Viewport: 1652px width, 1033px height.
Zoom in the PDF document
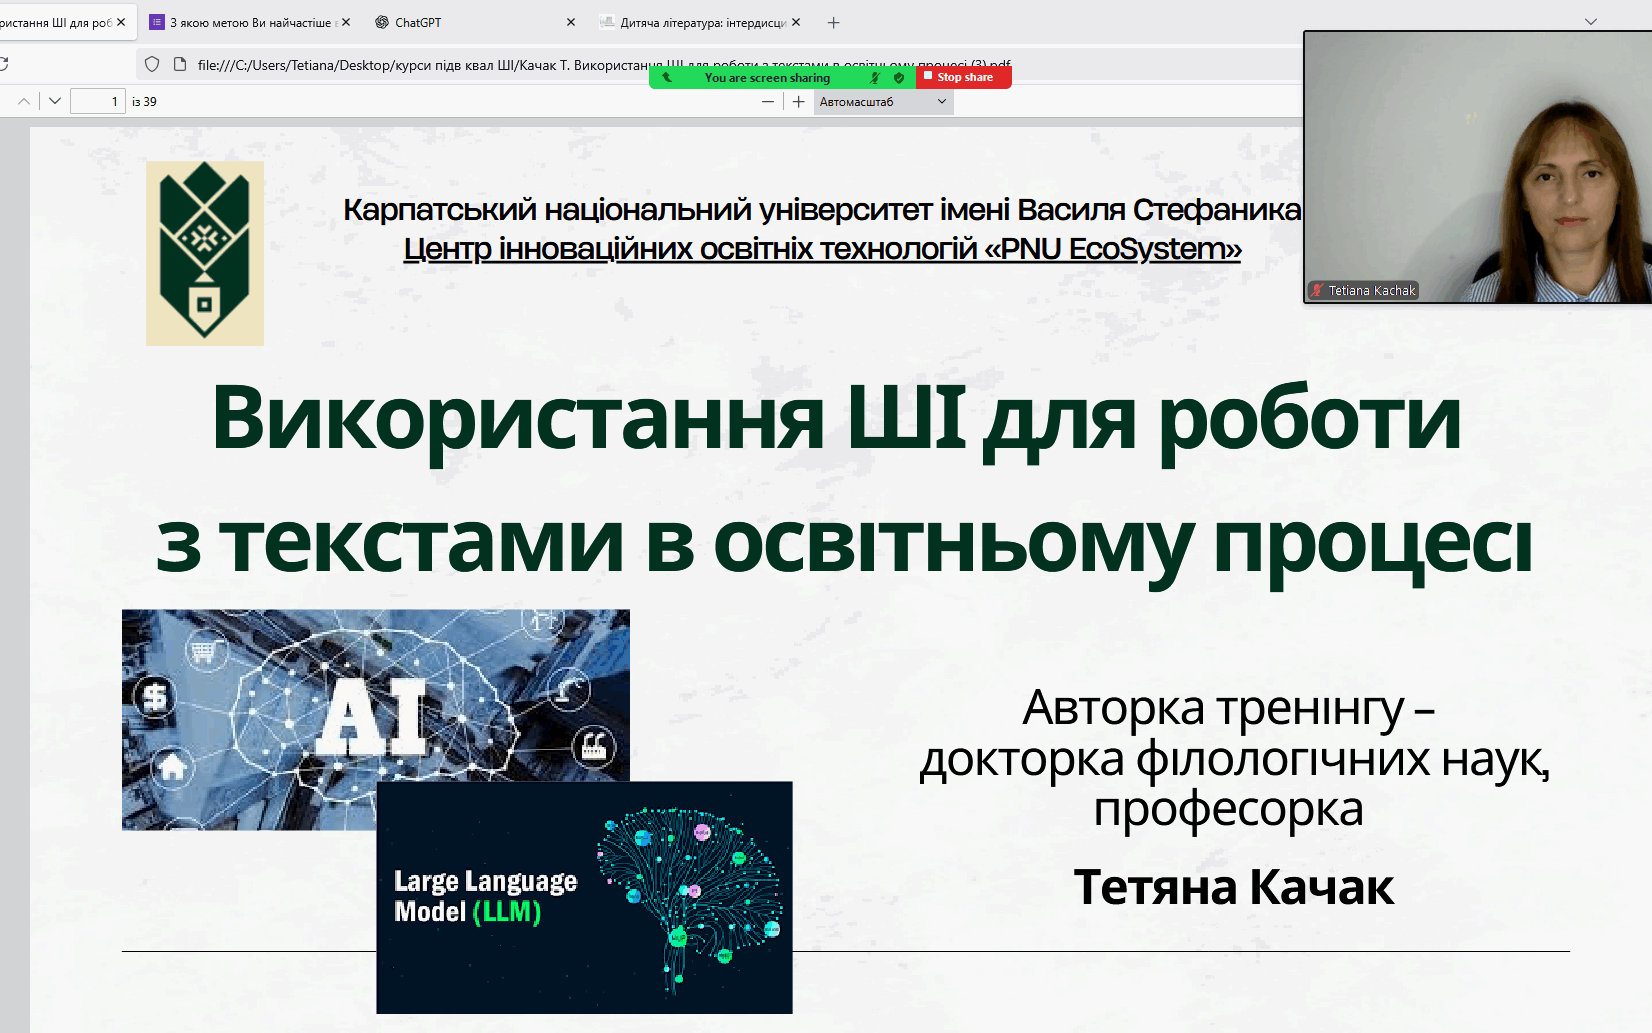798,102
